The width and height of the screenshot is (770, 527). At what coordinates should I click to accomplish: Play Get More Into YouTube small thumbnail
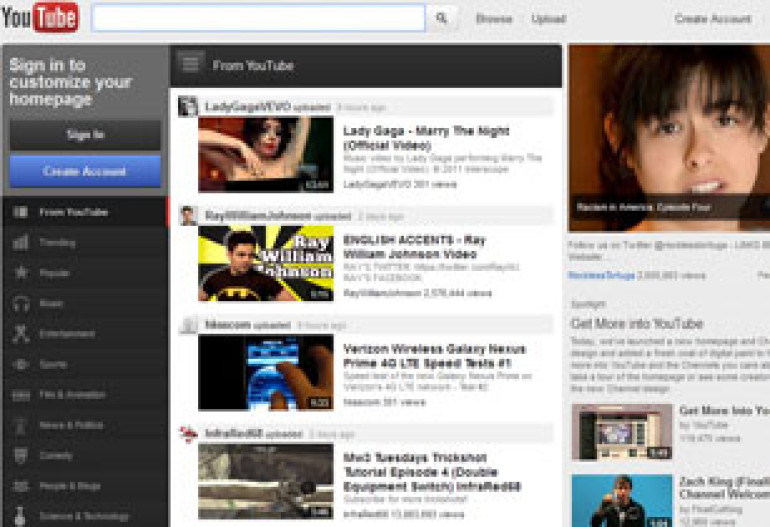coord(622,432)
